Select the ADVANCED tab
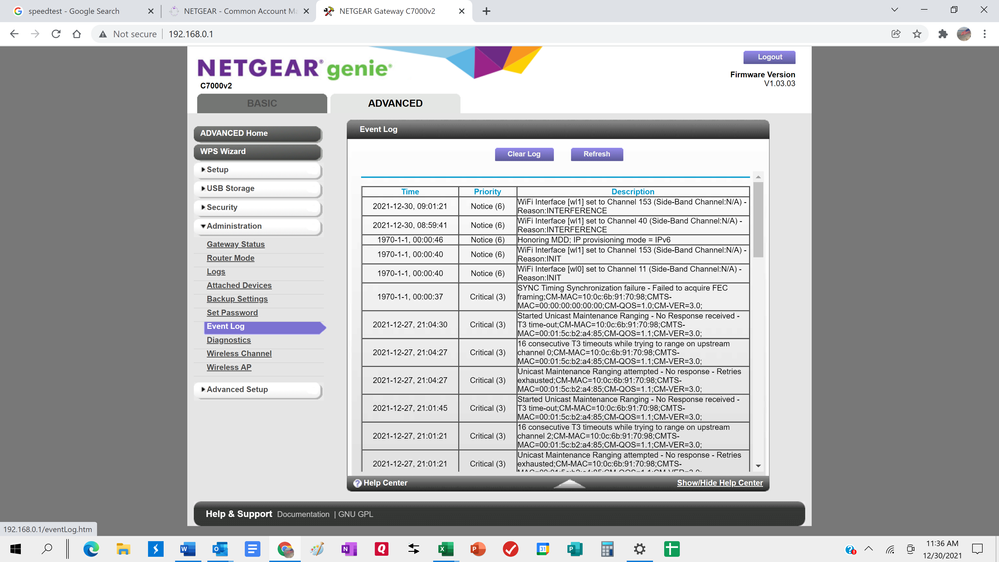Viewport: 999px width, 562px height. (395, 103)
